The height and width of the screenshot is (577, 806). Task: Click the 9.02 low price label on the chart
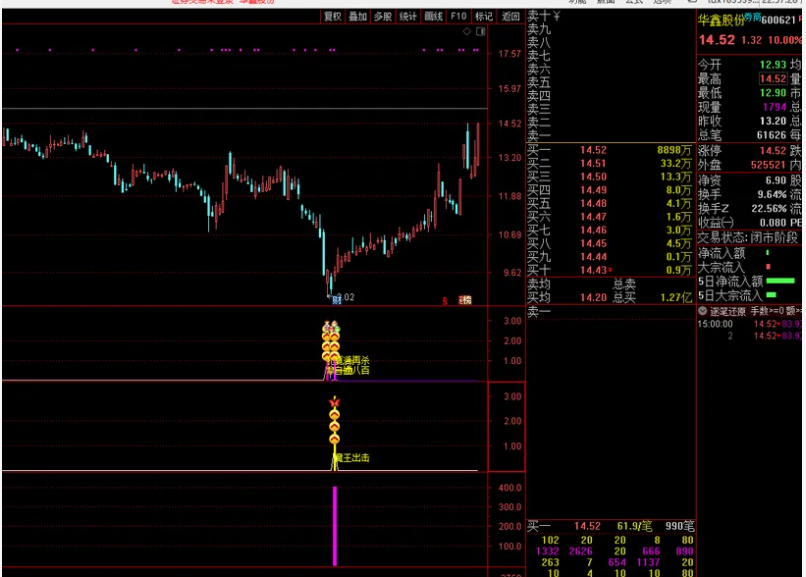[x=345, y=297]
